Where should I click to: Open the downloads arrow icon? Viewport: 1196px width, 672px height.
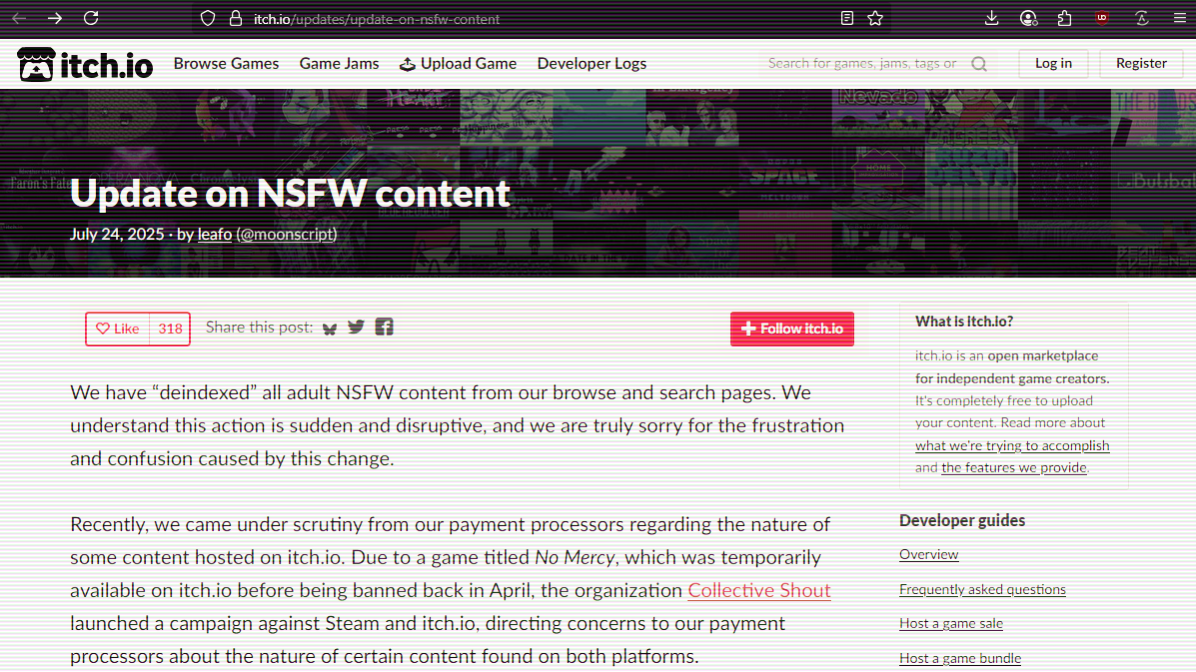click(992, 18)
